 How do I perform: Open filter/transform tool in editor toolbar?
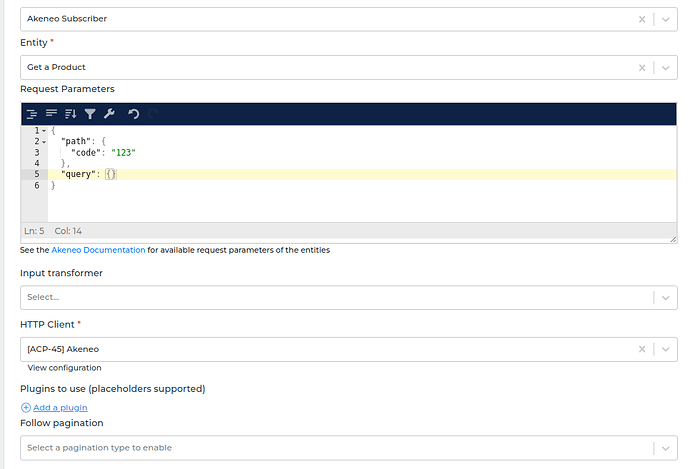(x=90, y=114)
